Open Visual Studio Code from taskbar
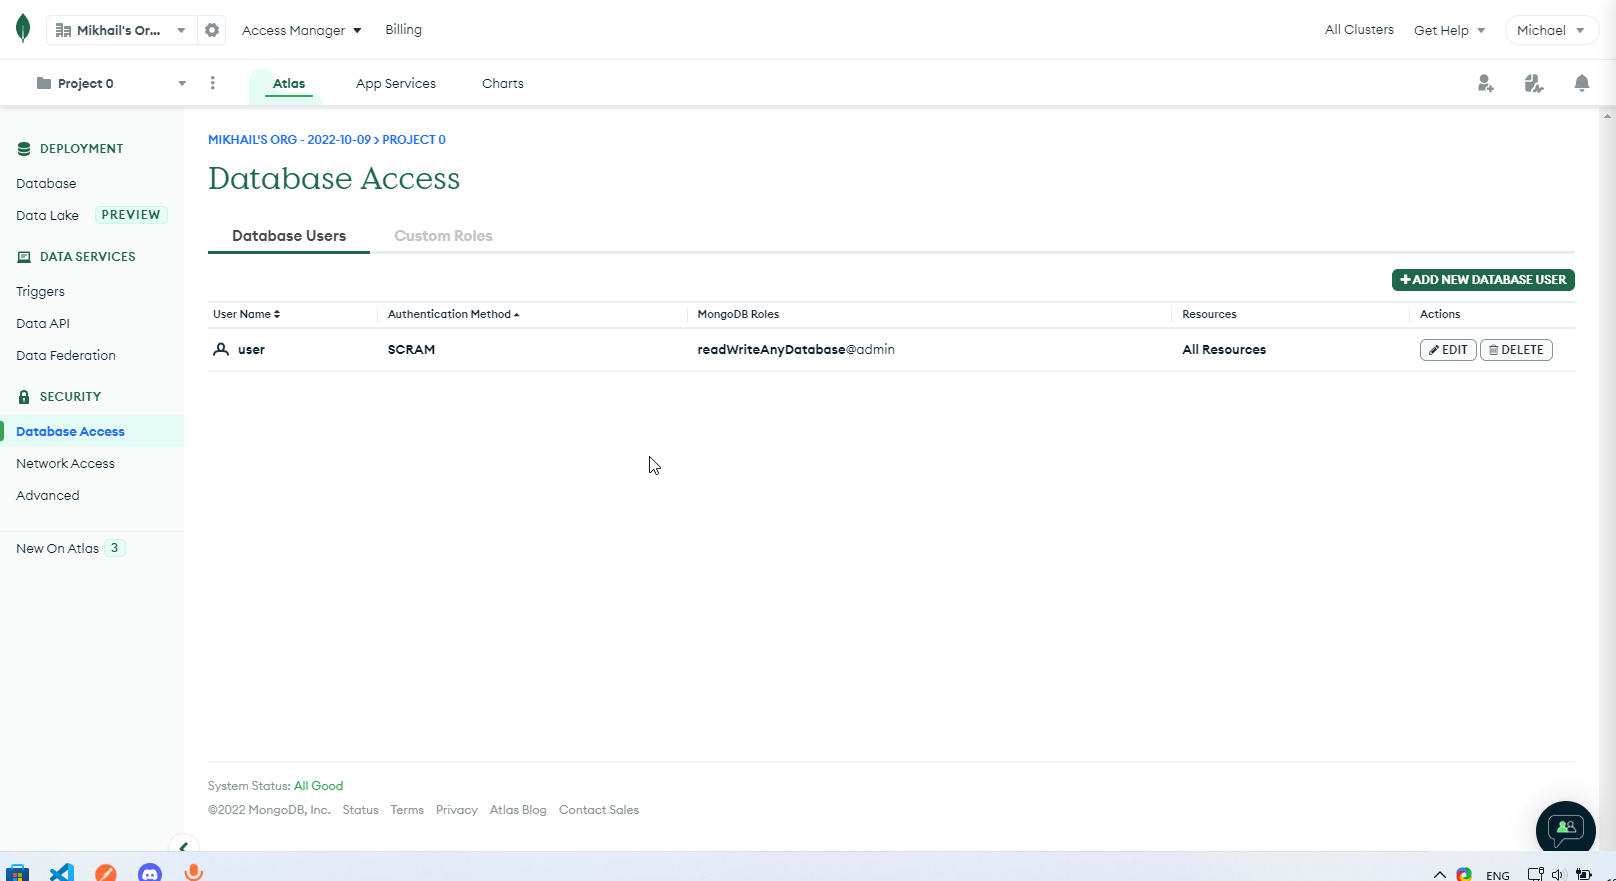 62,872
